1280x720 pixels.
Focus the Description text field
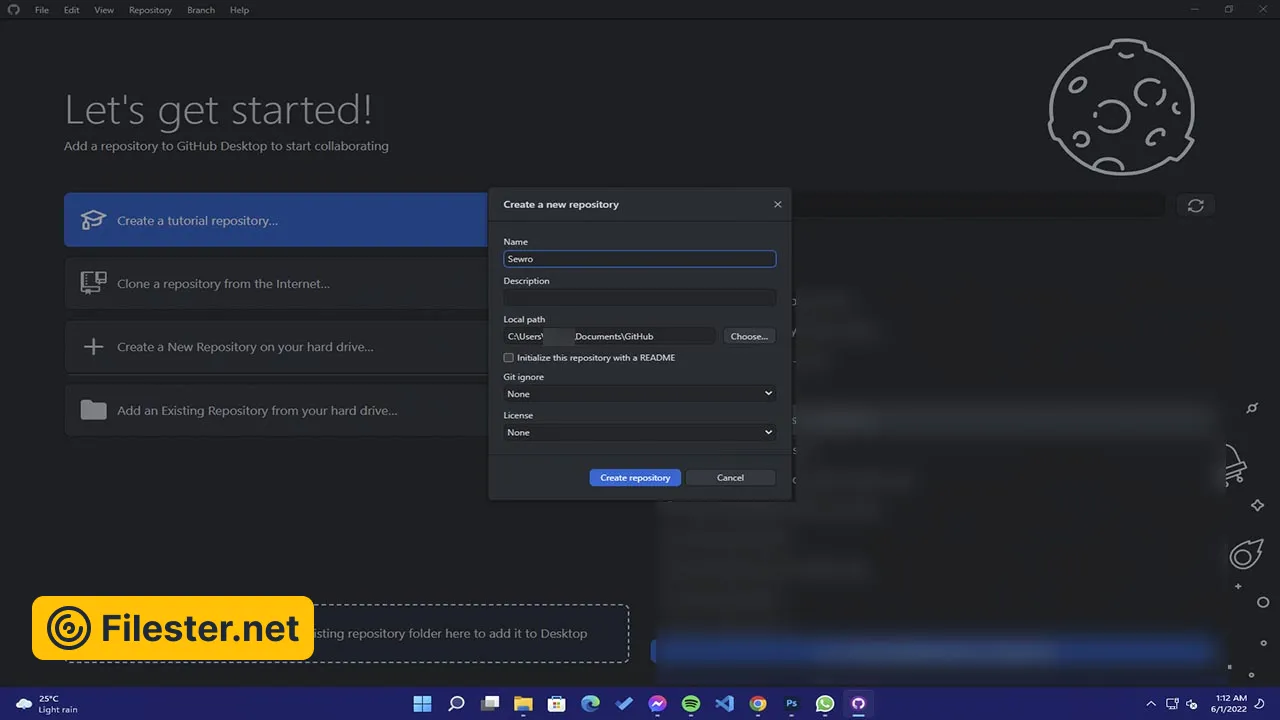tap(639, 298)
